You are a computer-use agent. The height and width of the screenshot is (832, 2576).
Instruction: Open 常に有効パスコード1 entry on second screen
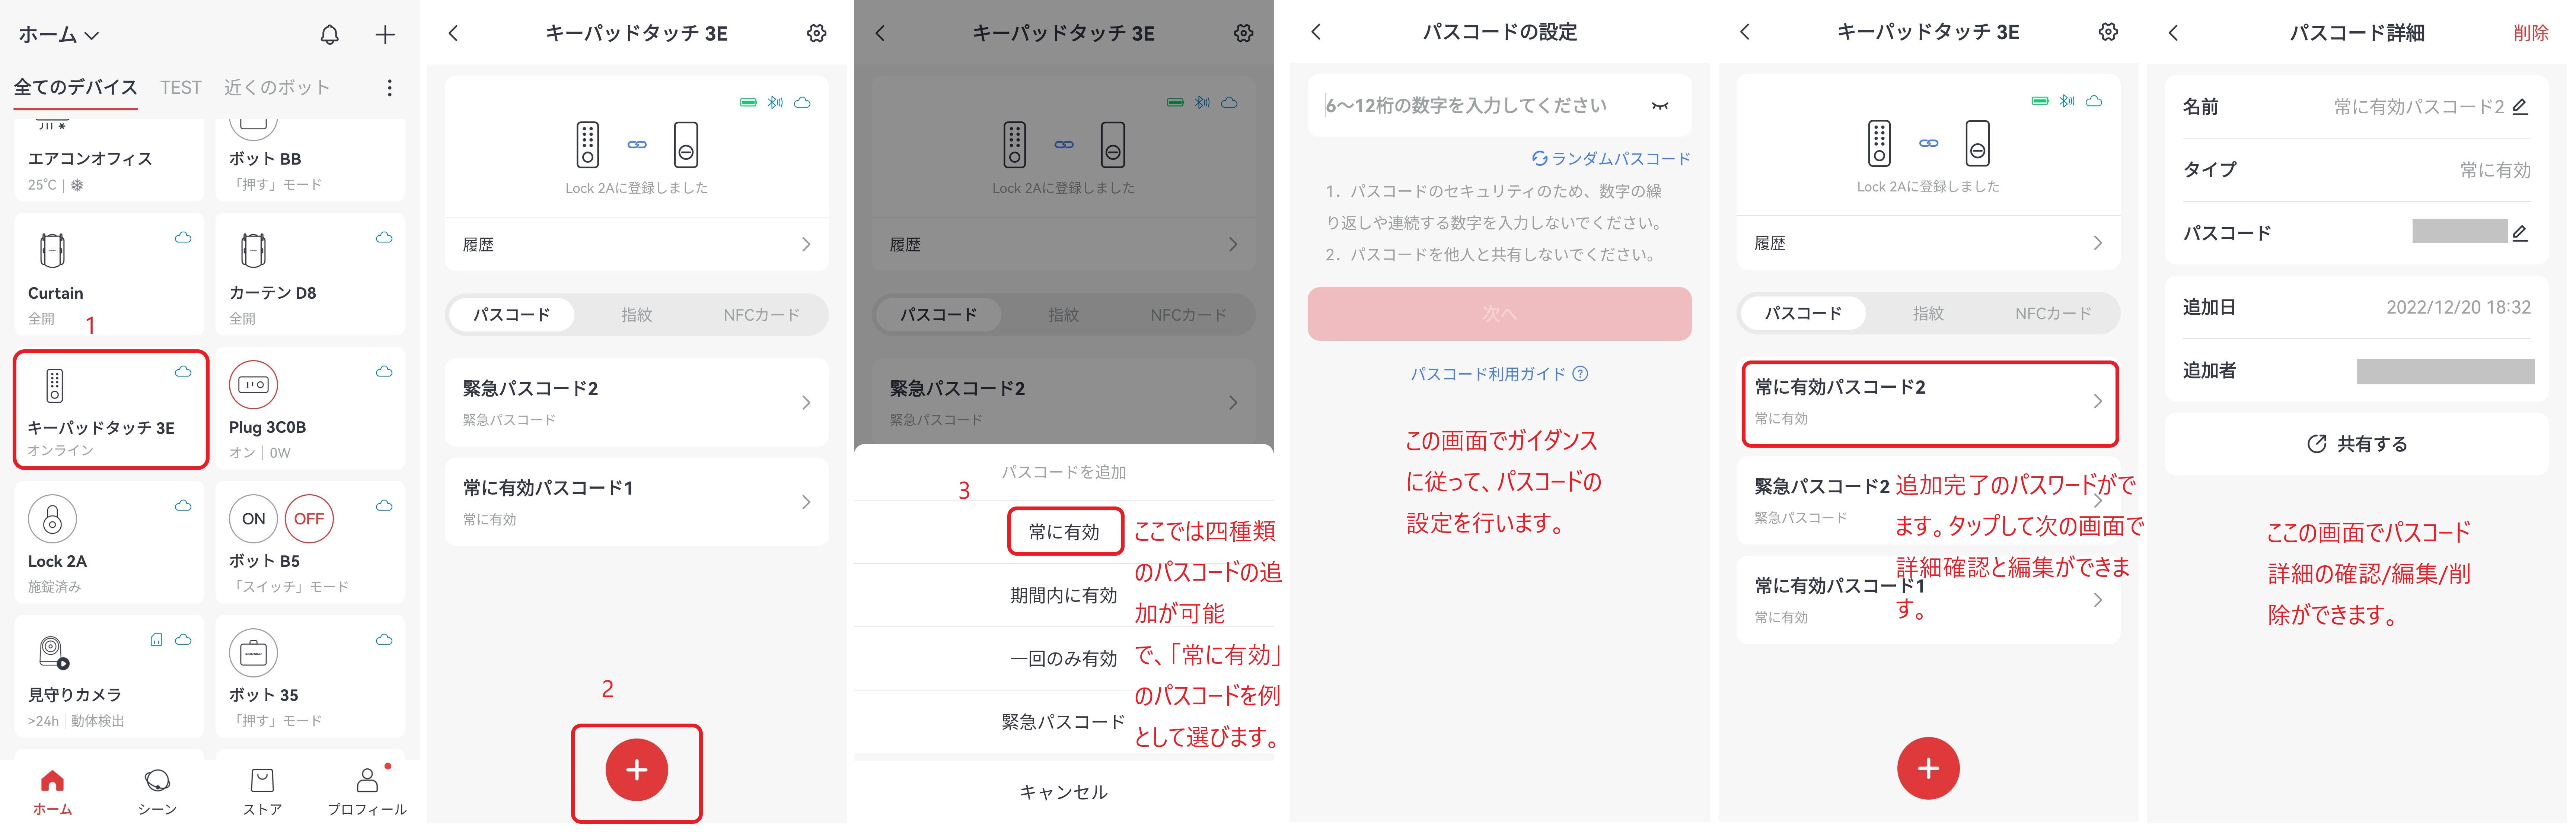[x=636, y=502]
